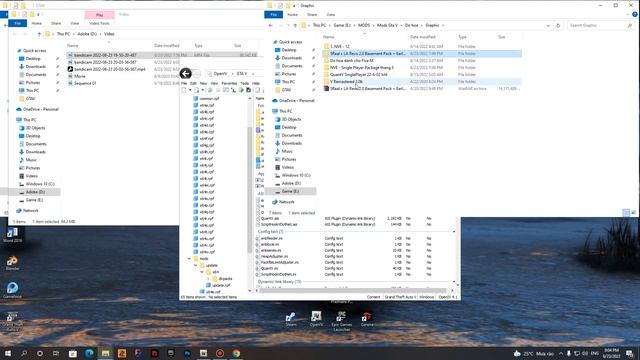Click the green arrow icon in OpenIV toolbar
This screenshot has height=360, width=640.
(x=241, y=90)
